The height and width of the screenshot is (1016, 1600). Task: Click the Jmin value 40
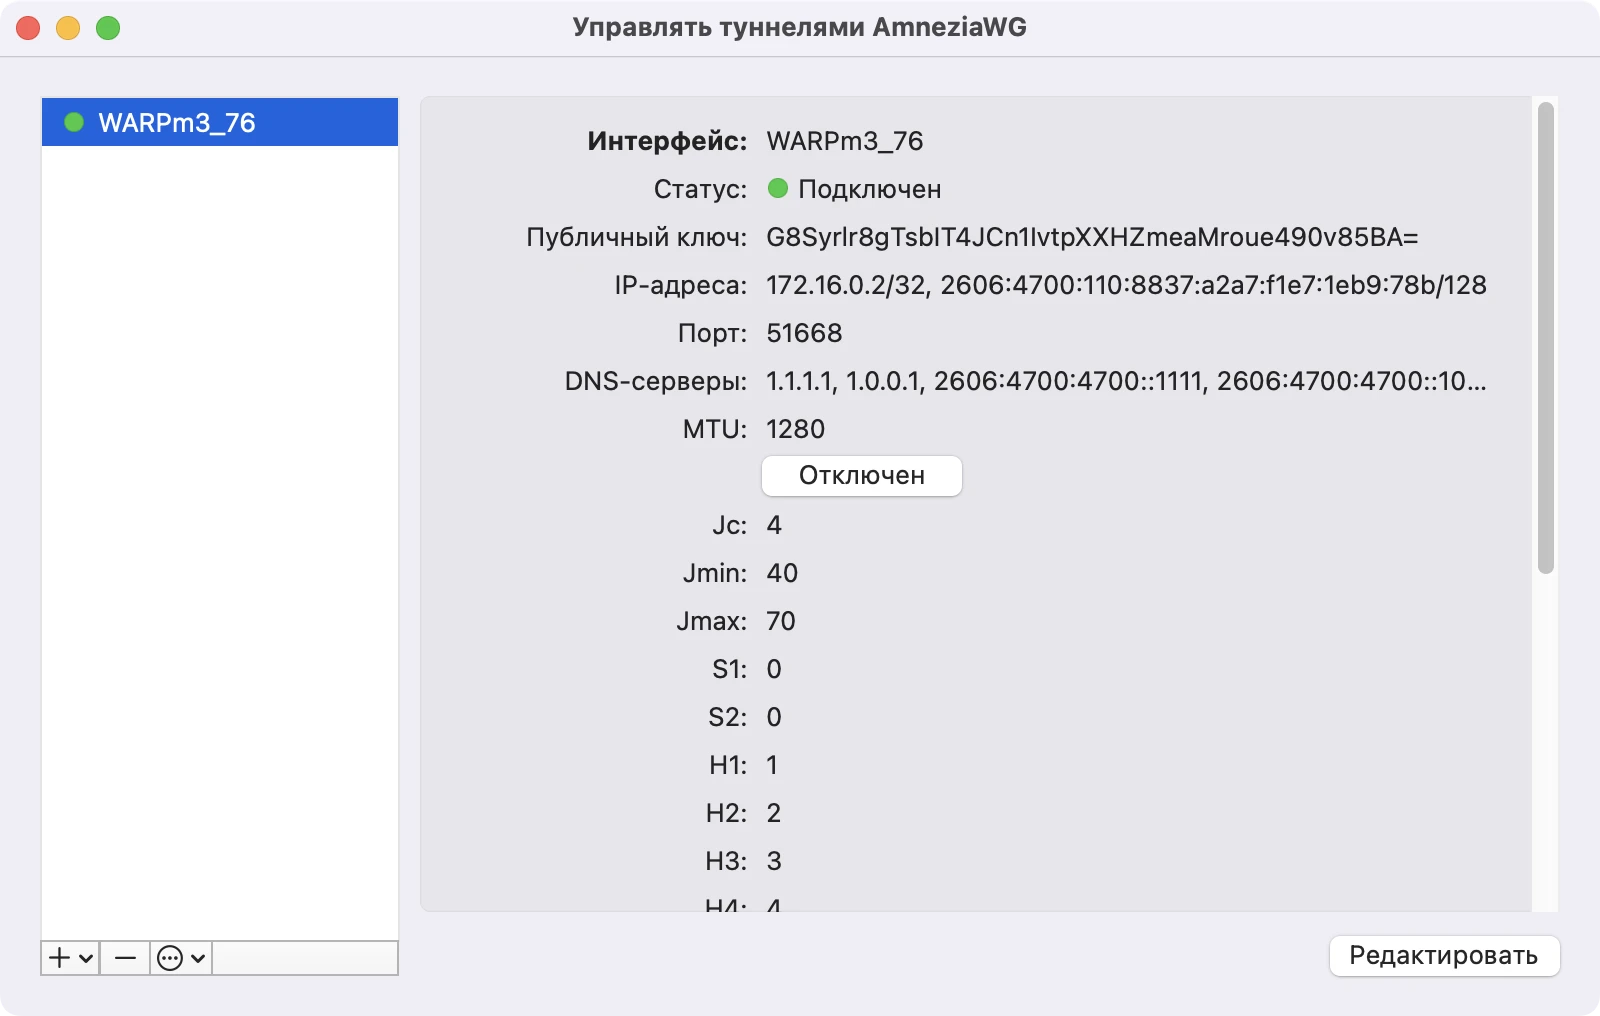(782, 573)
